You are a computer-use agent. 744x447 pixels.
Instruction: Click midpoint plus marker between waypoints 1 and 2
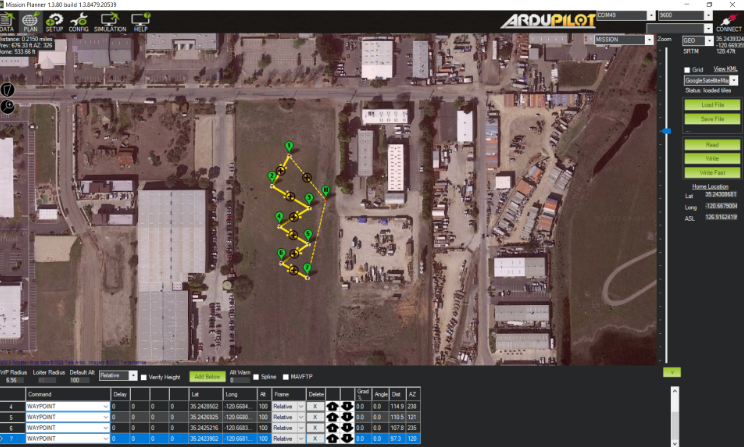click(x=281, y=171)
